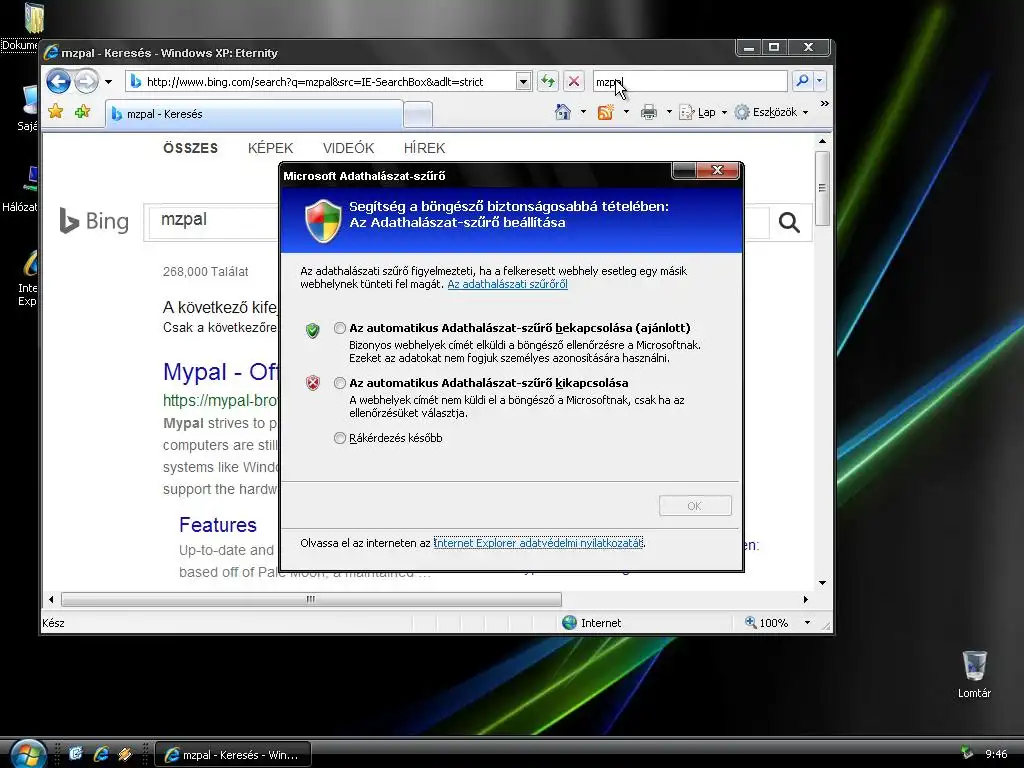Close the Microsoft Adathalászat-szűrő dialog
The height and width of the screenshot is (768, 1024).
(x=718, y=170)
